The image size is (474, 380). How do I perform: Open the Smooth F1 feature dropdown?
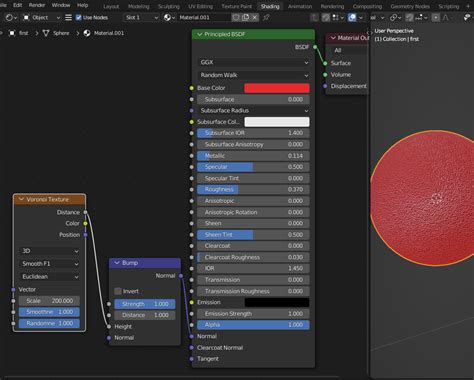pyautogui.click(x=49, y=264)
